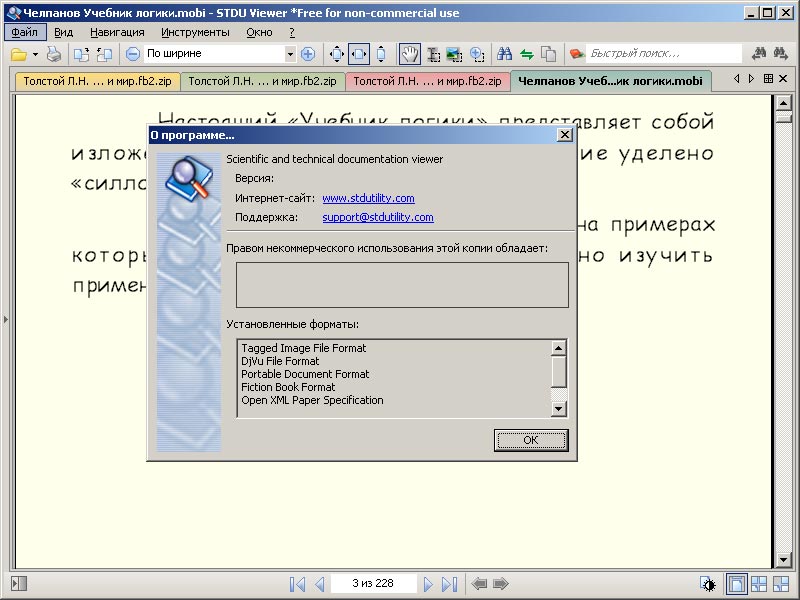Open search with the binoculars icon

click(506, 52)
